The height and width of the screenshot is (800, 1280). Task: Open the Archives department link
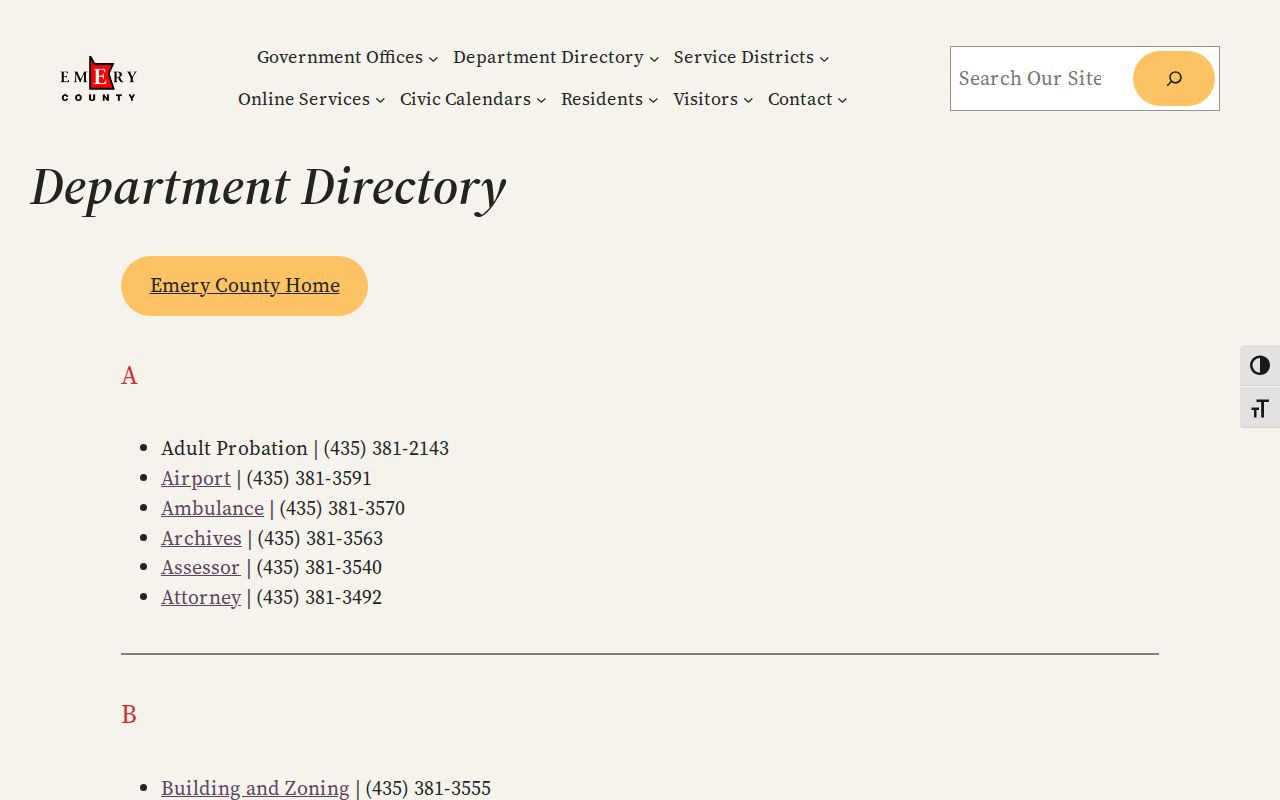coord(201,538)
